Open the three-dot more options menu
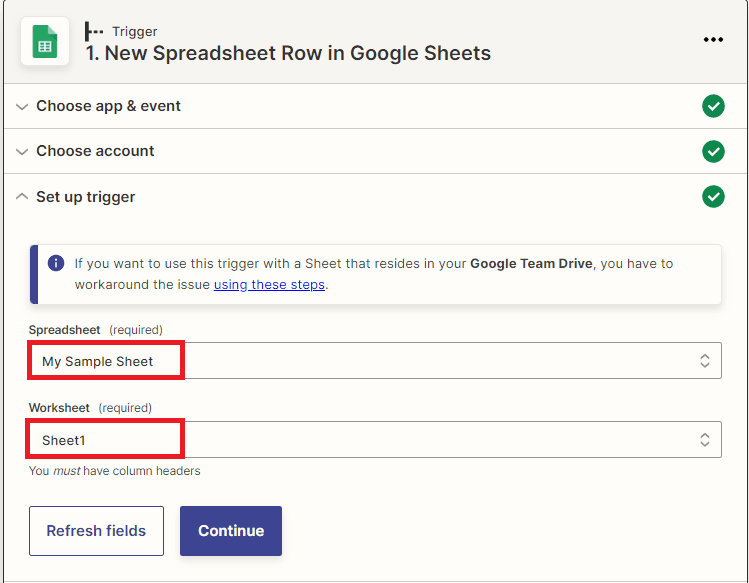 coord(713,40)
